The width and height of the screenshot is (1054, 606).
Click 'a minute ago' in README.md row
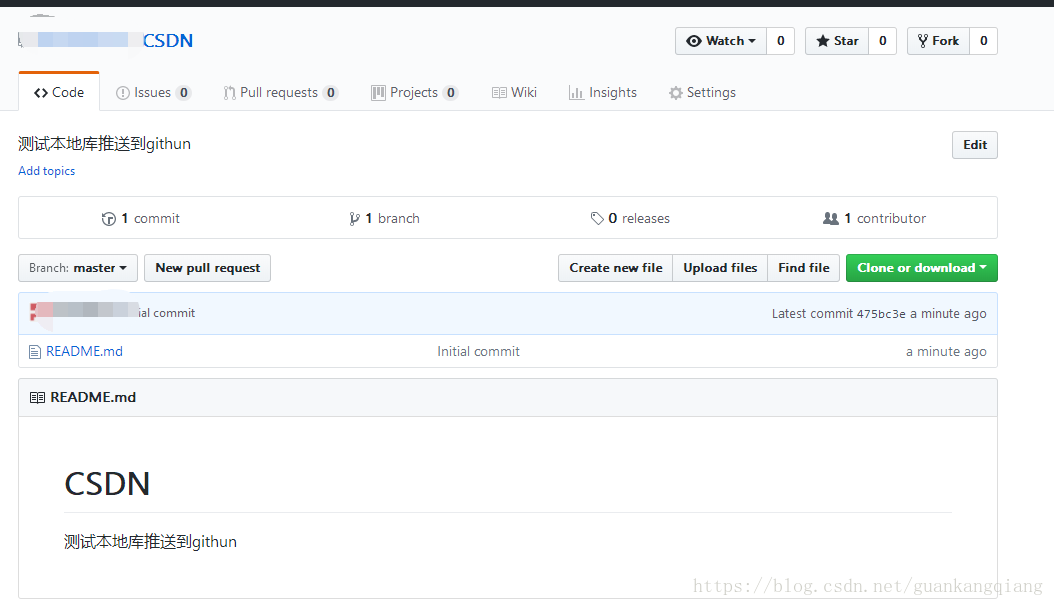tap(946, 351)
